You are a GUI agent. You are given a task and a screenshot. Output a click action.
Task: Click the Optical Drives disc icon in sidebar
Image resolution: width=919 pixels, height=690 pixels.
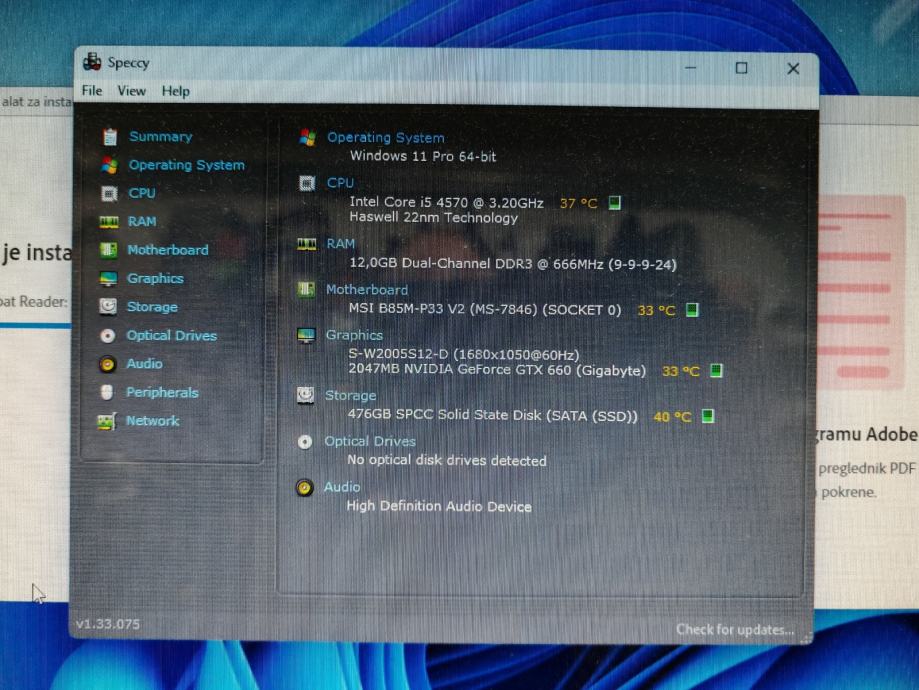tap(108, 335)
